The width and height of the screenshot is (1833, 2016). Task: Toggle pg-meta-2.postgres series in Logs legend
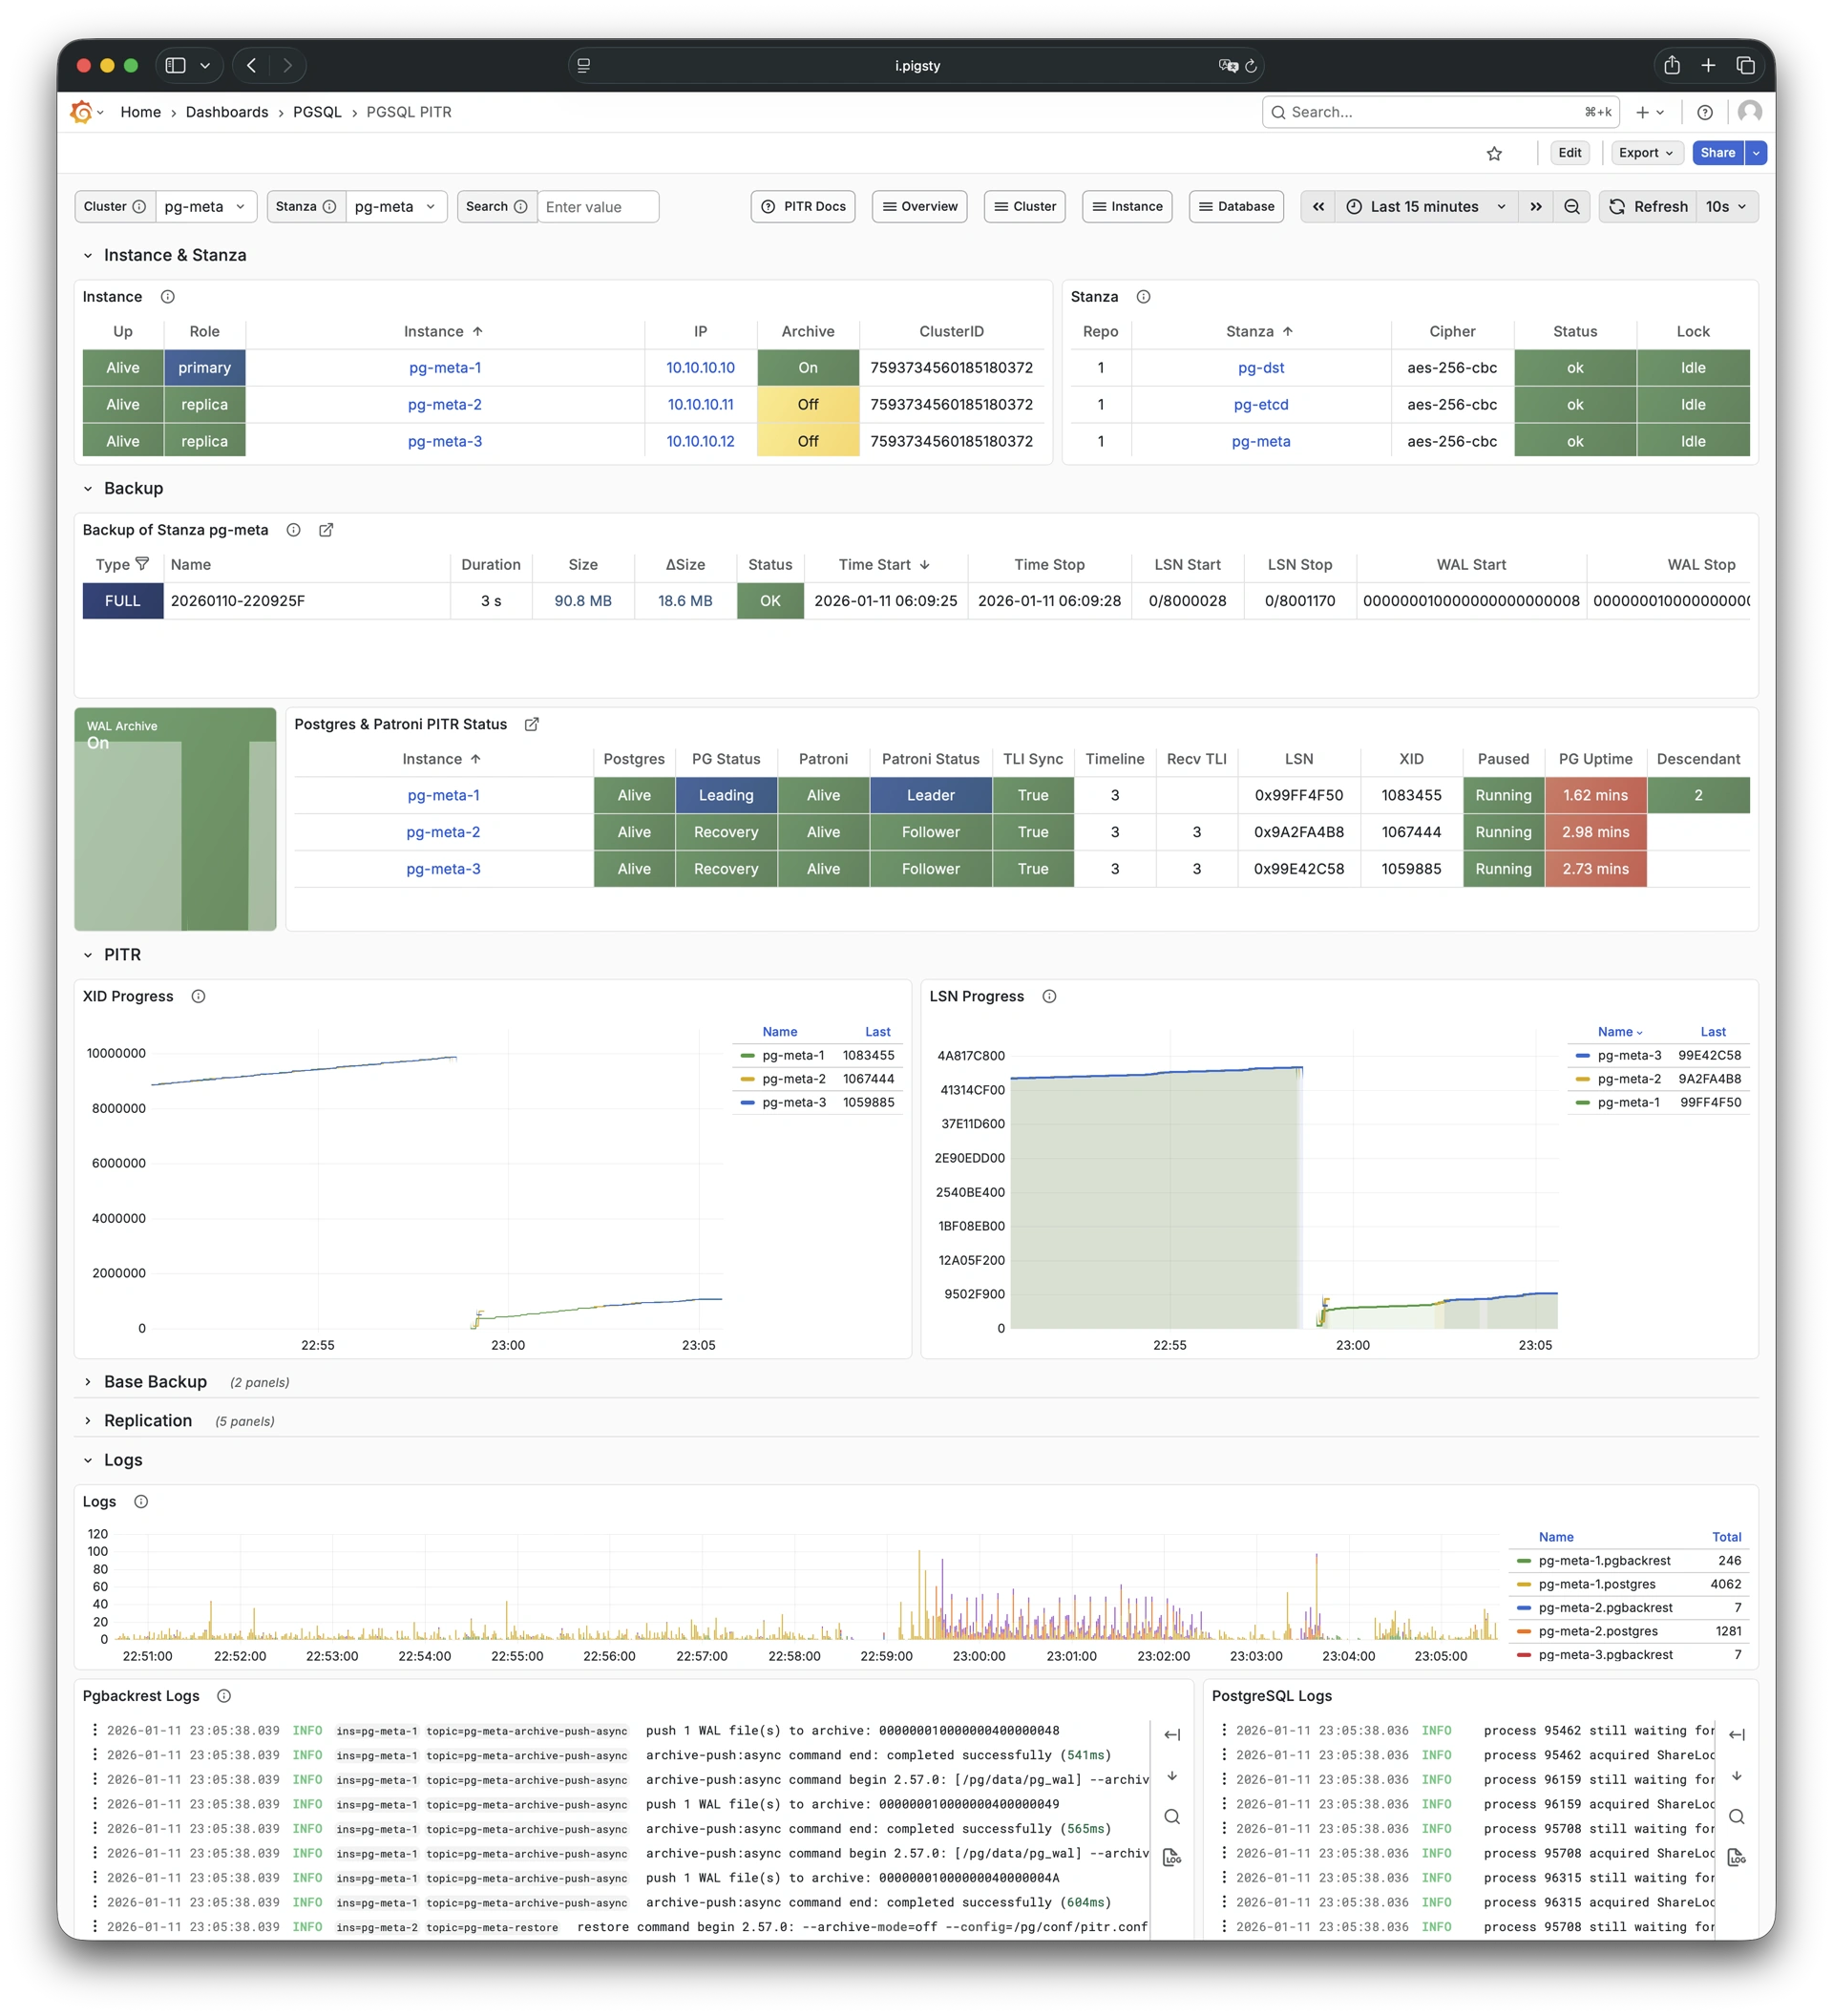point(1599,1631)
